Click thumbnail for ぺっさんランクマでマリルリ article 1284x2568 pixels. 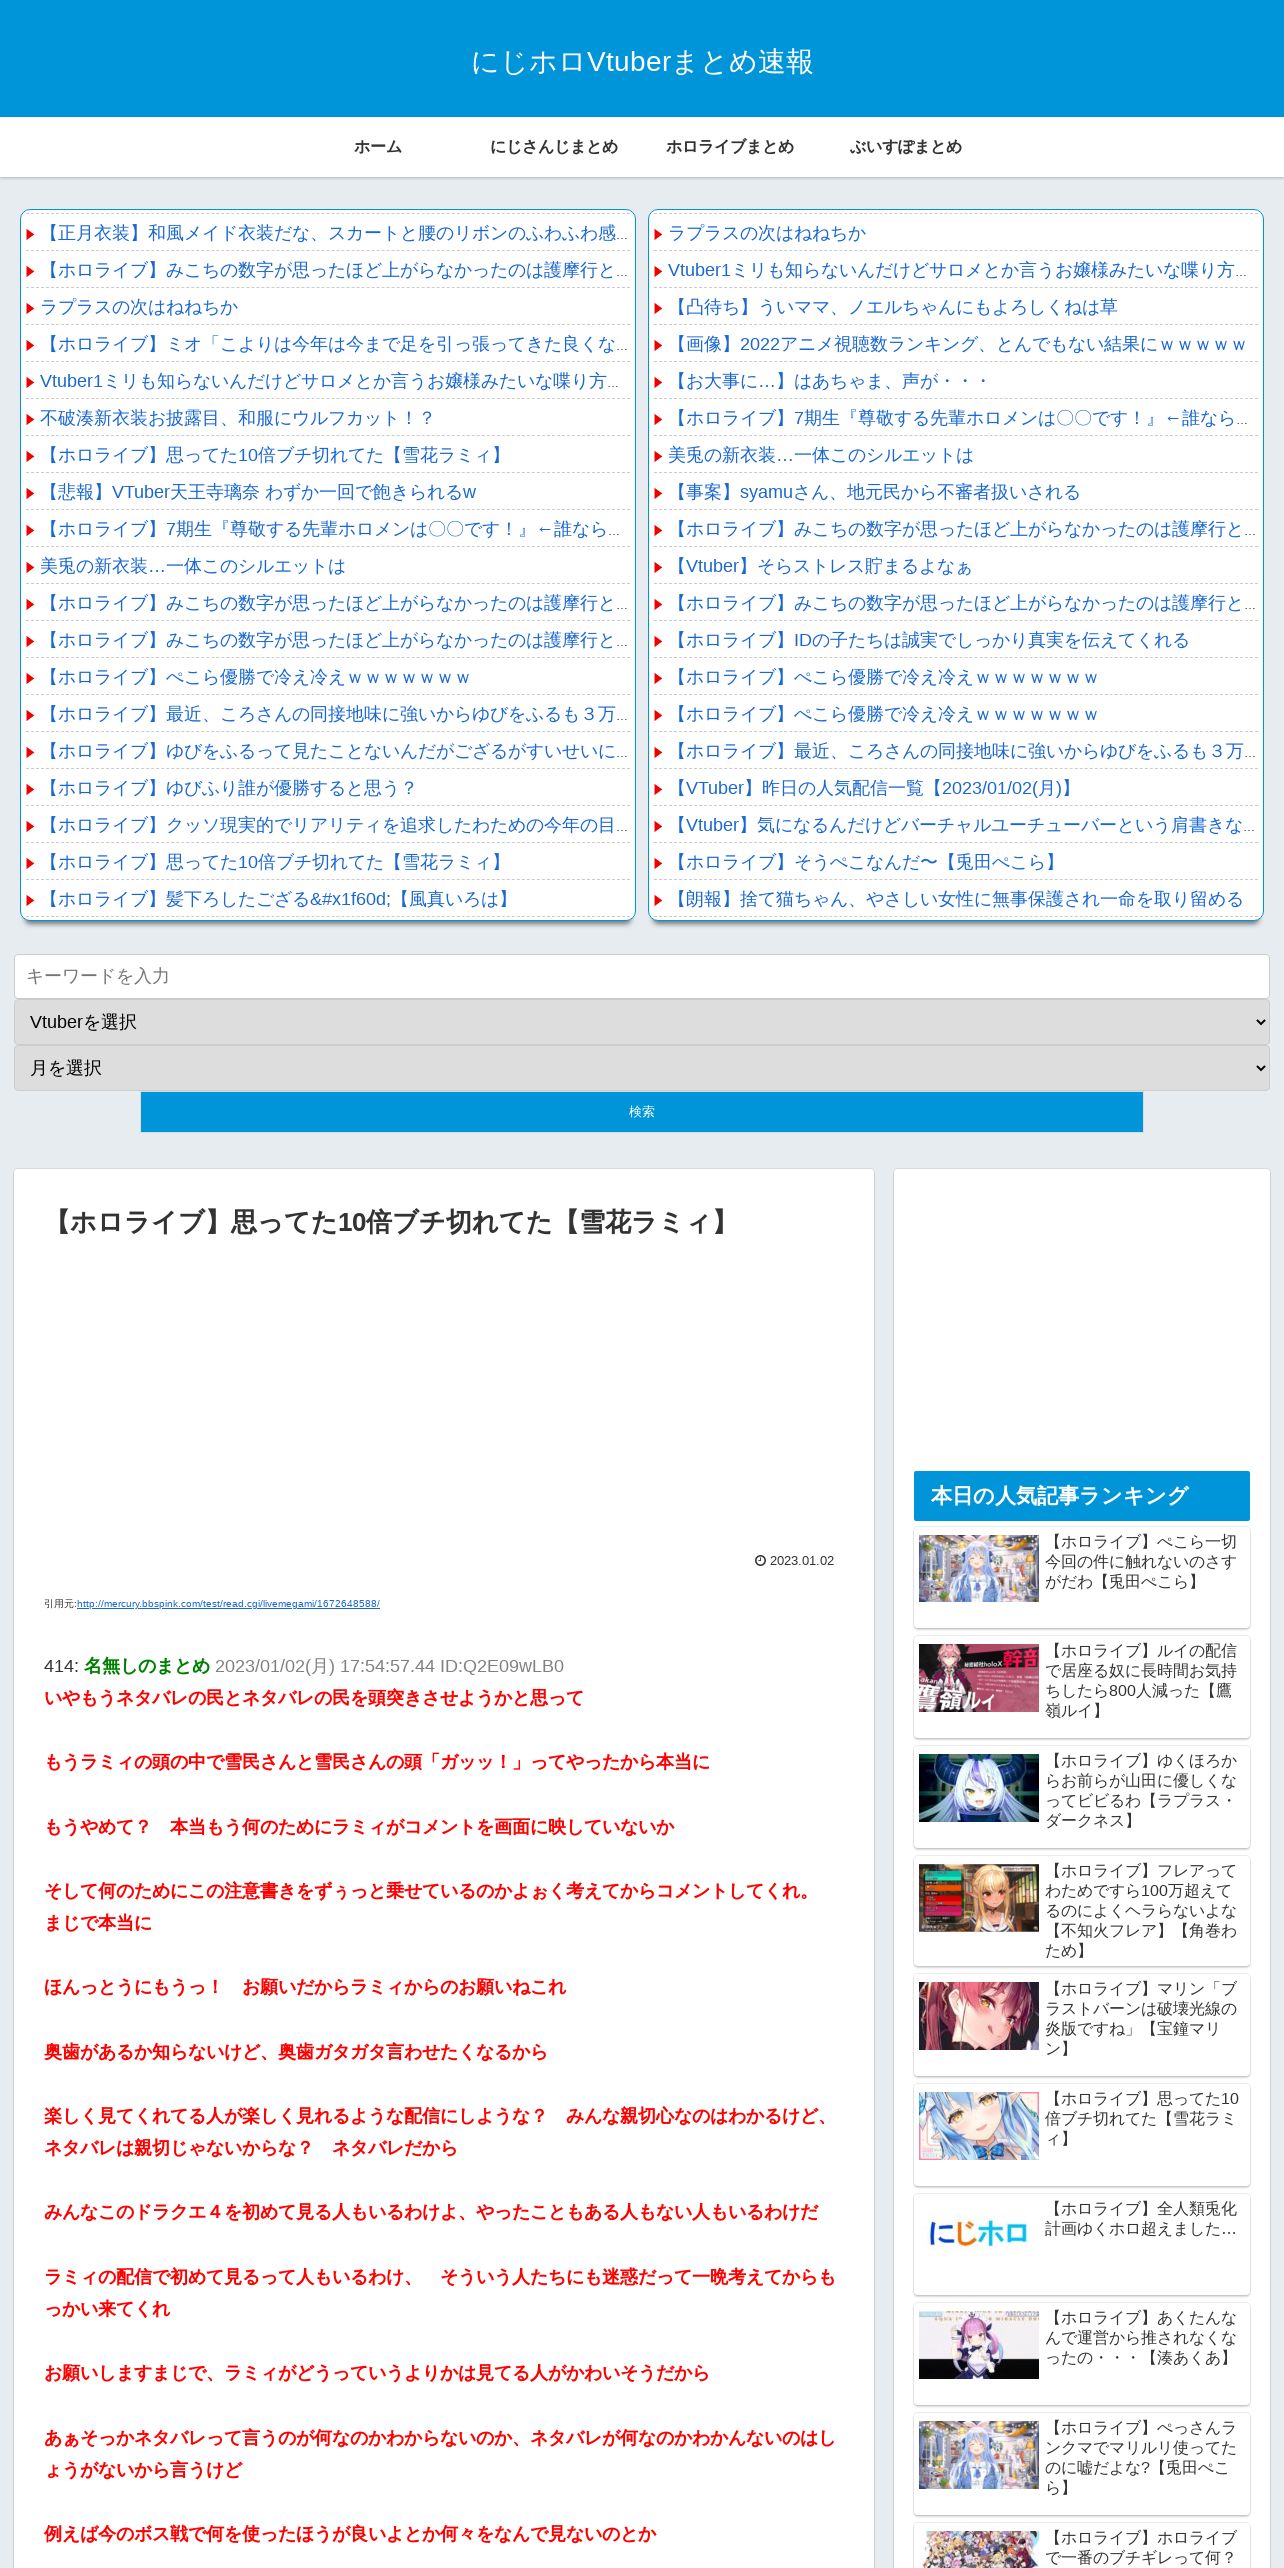[979, 2455]
